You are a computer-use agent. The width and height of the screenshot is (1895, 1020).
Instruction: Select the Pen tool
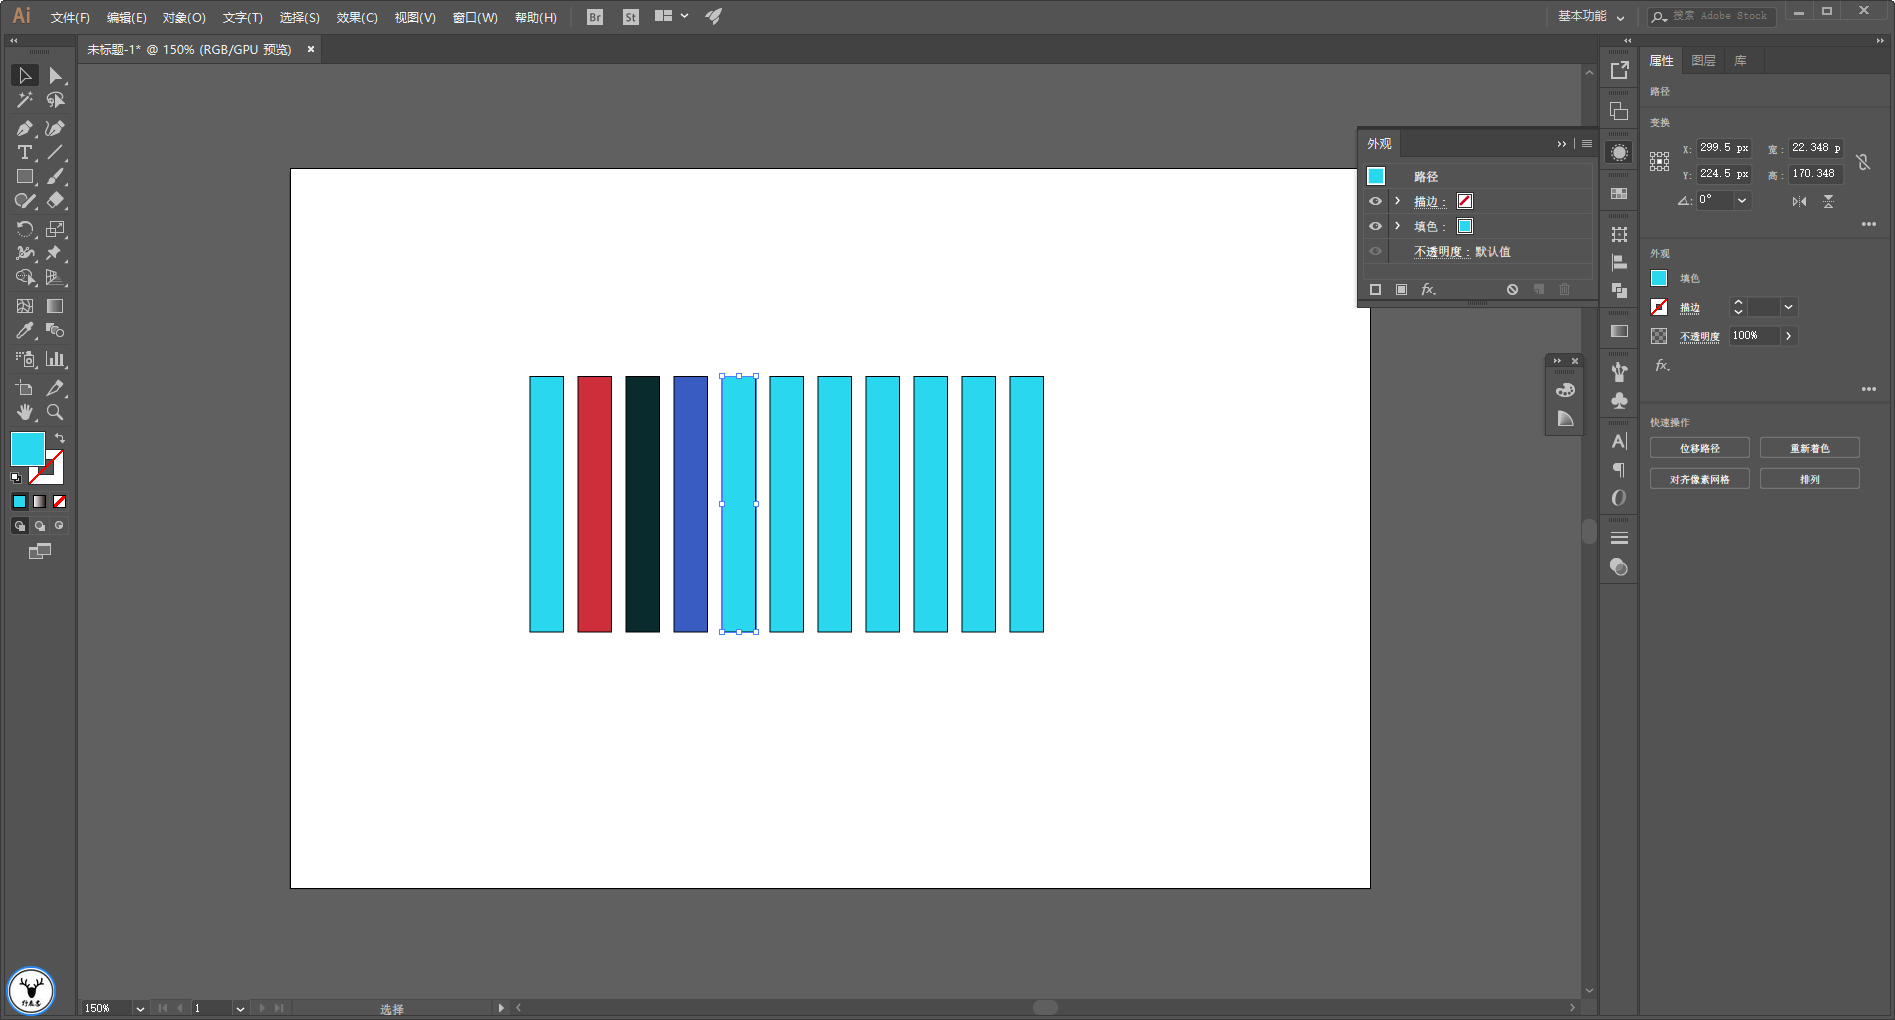[25, 128]
